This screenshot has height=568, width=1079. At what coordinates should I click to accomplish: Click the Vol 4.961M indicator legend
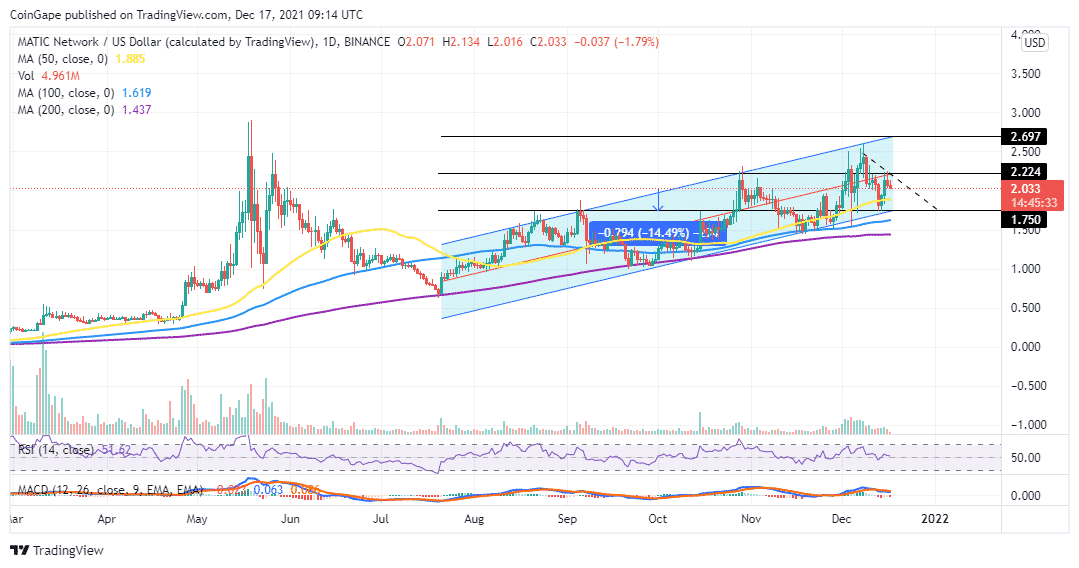[x=48, y=76]
